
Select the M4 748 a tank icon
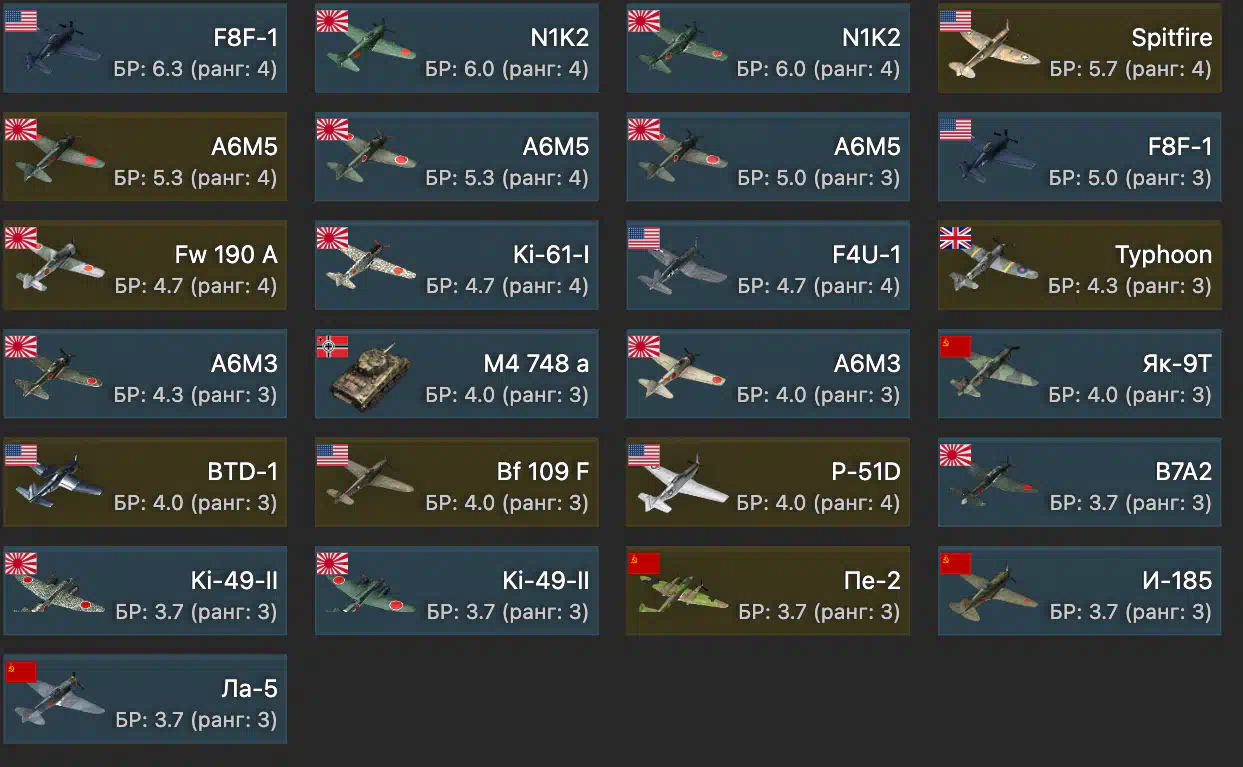(x=368, y=378)
